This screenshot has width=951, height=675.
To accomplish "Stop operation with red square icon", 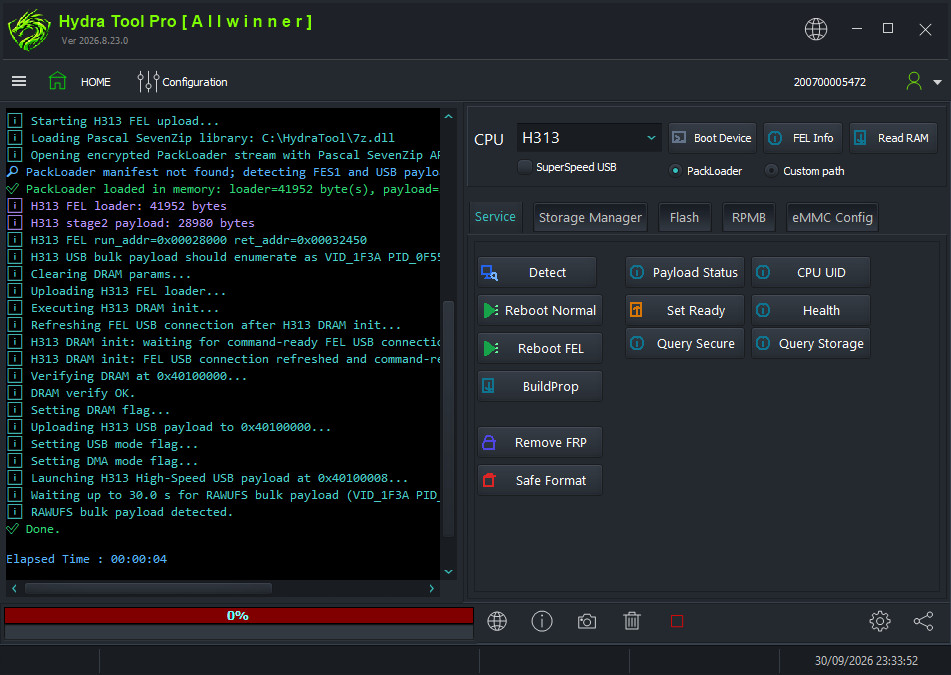I will [677, 621].
